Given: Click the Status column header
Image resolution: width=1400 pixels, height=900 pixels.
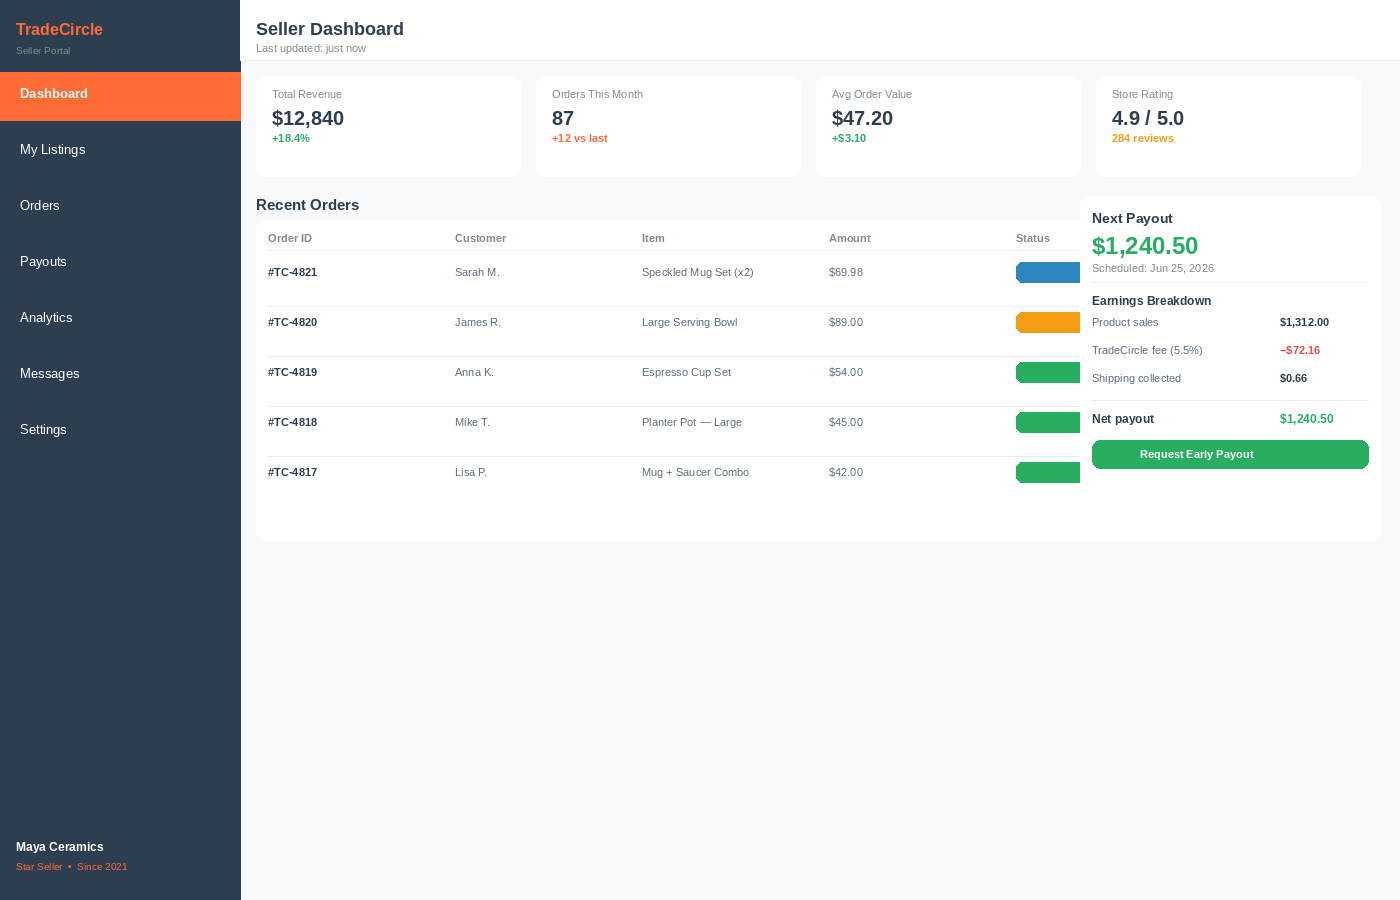Looking at the screenshot, I should (1033, 238).
